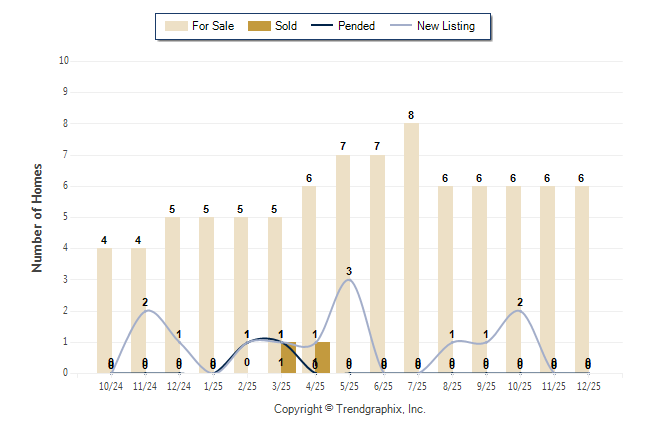Click the 3/25 Sold bar
The height and width of the screenshot is (434, 646).
288,358
